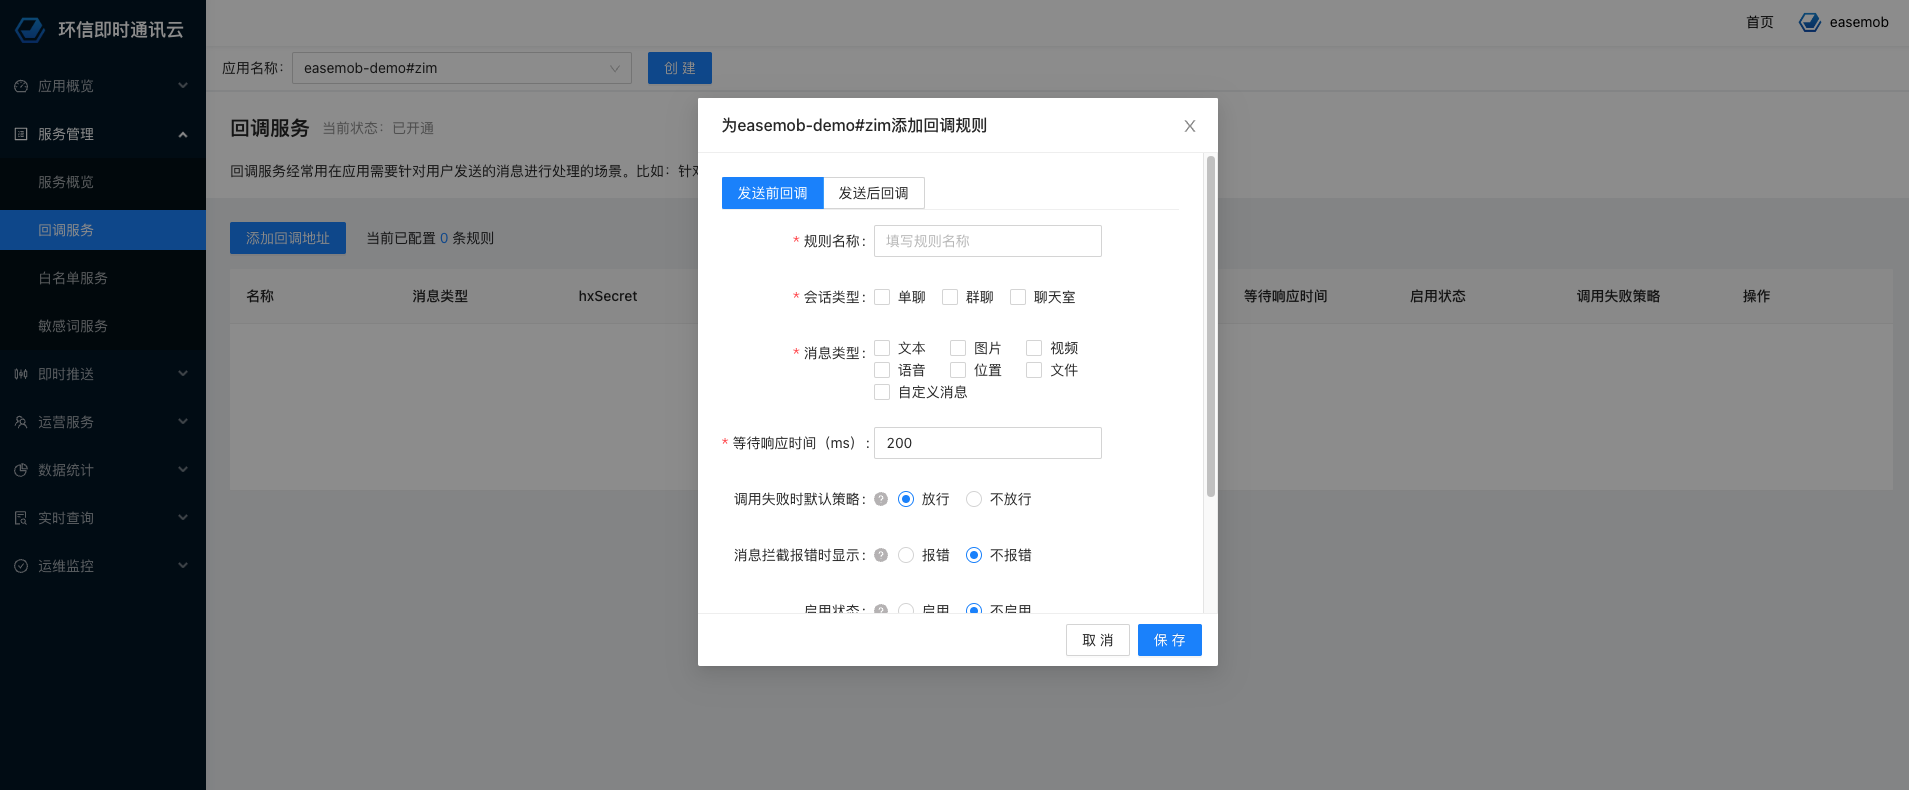Click the 取消 cancel button
Screen dimensions: 1909x790
1098,640
